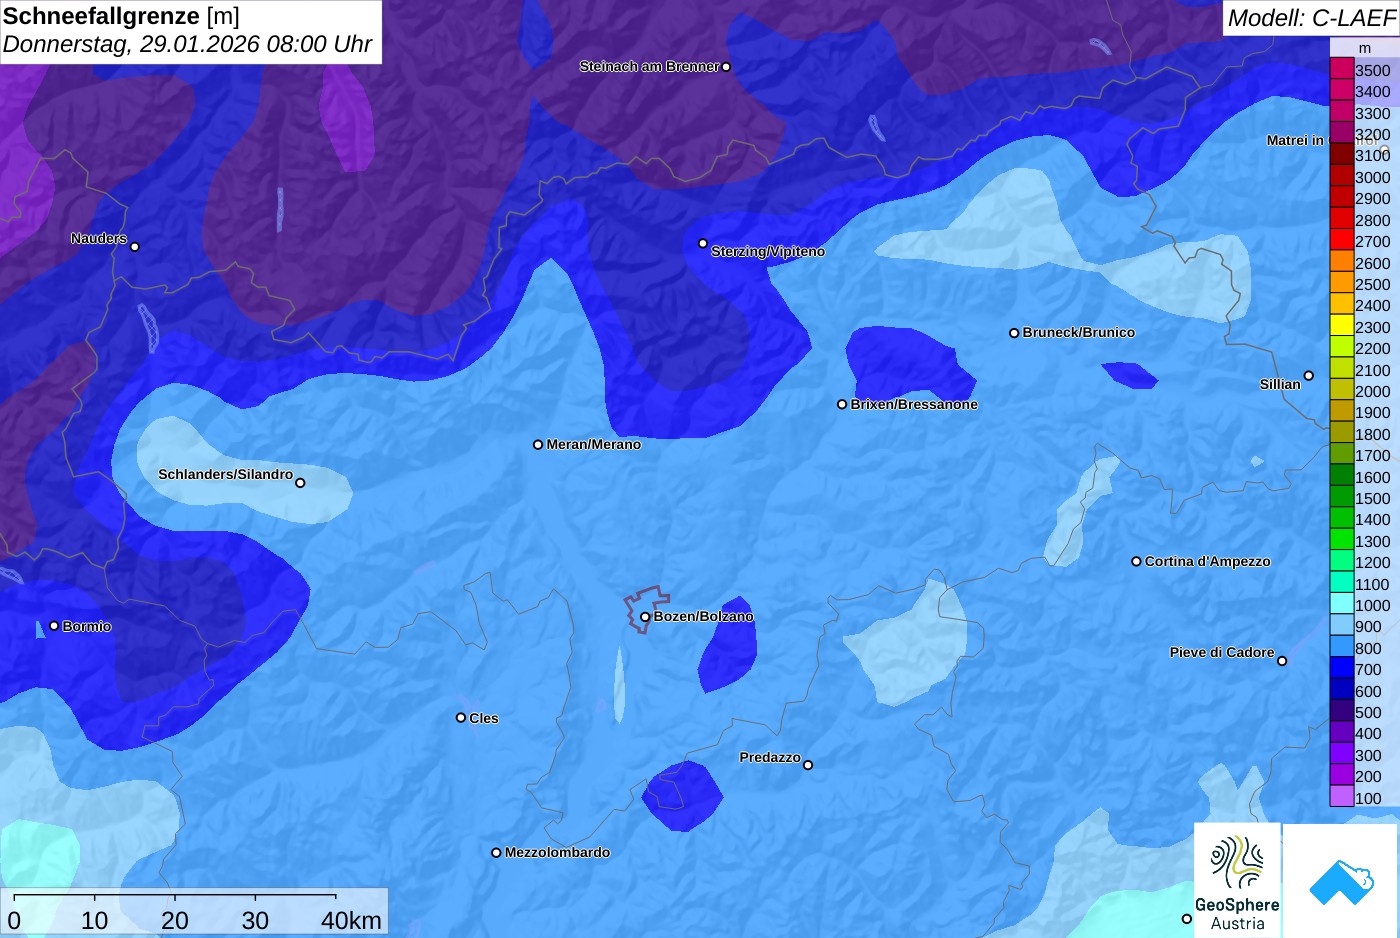Click the Meran/Merano text label

click(x=593, y=444)
